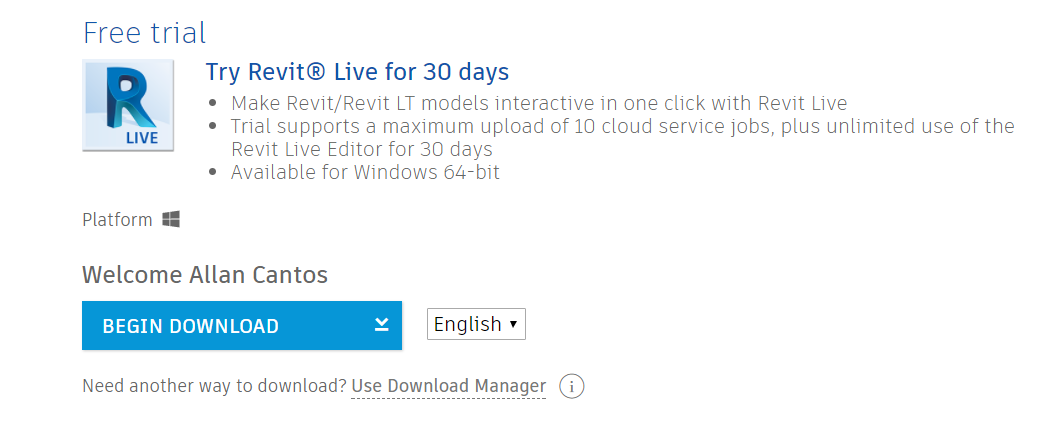Click the BEGIN DOWNLOAD button
Screen dimensions: 1063x426
(242, 326)
